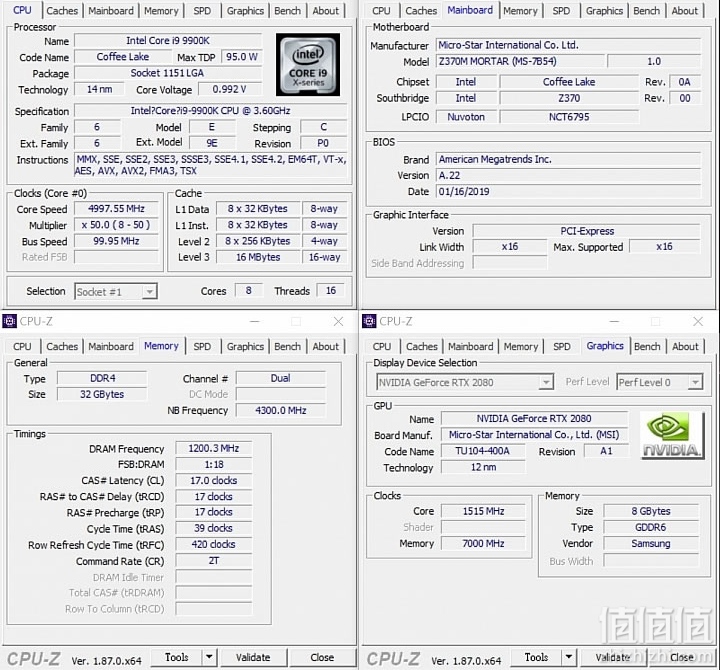The image size is (720, 670).
Task: Click Level 3 cache value 16 MBytes
Action: coord(258,257)
